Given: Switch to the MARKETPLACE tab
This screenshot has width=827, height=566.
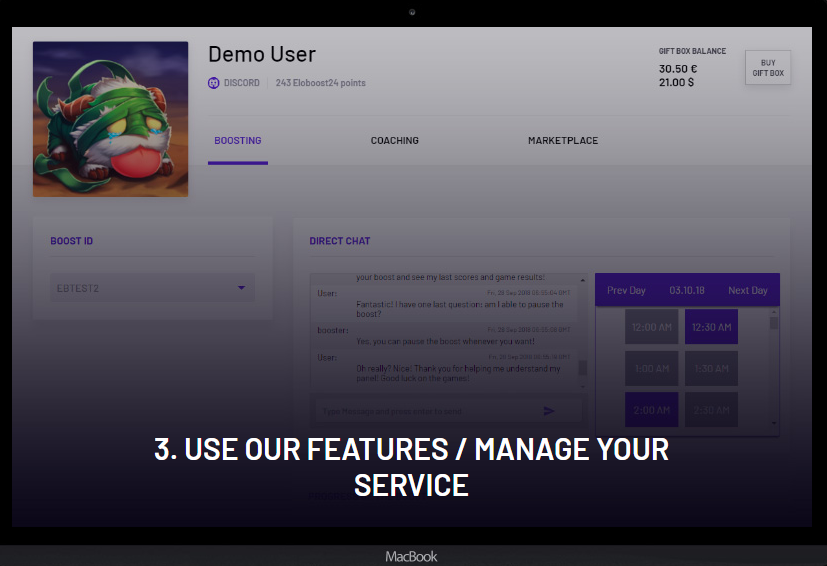Looking at the screenshot, I should [563, 140].
